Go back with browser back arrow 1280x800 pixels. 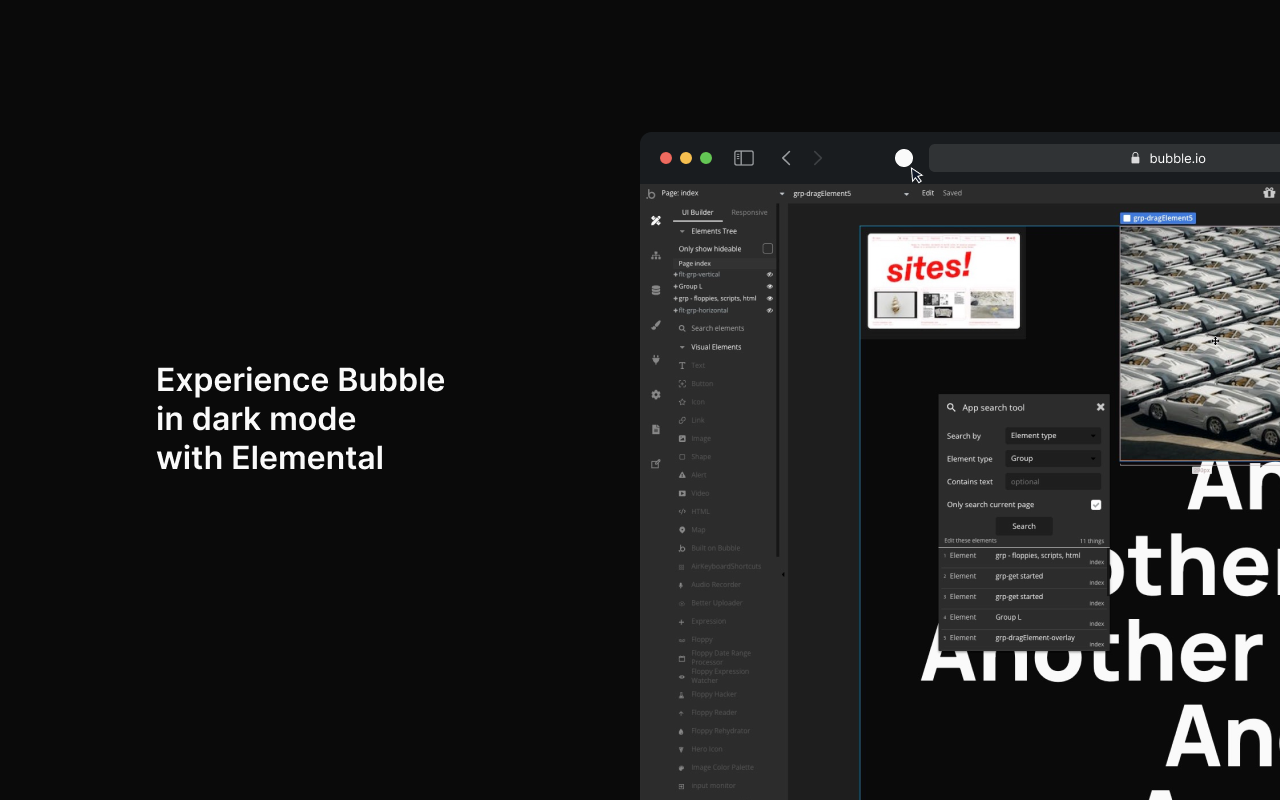[x=786, y=158]
